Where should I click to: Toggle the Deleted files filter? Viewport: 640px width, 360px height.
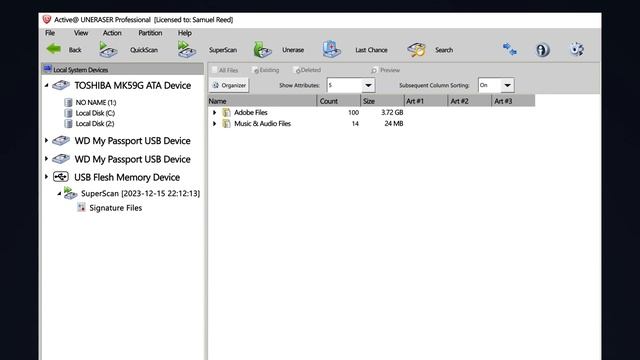coord(297,70)
